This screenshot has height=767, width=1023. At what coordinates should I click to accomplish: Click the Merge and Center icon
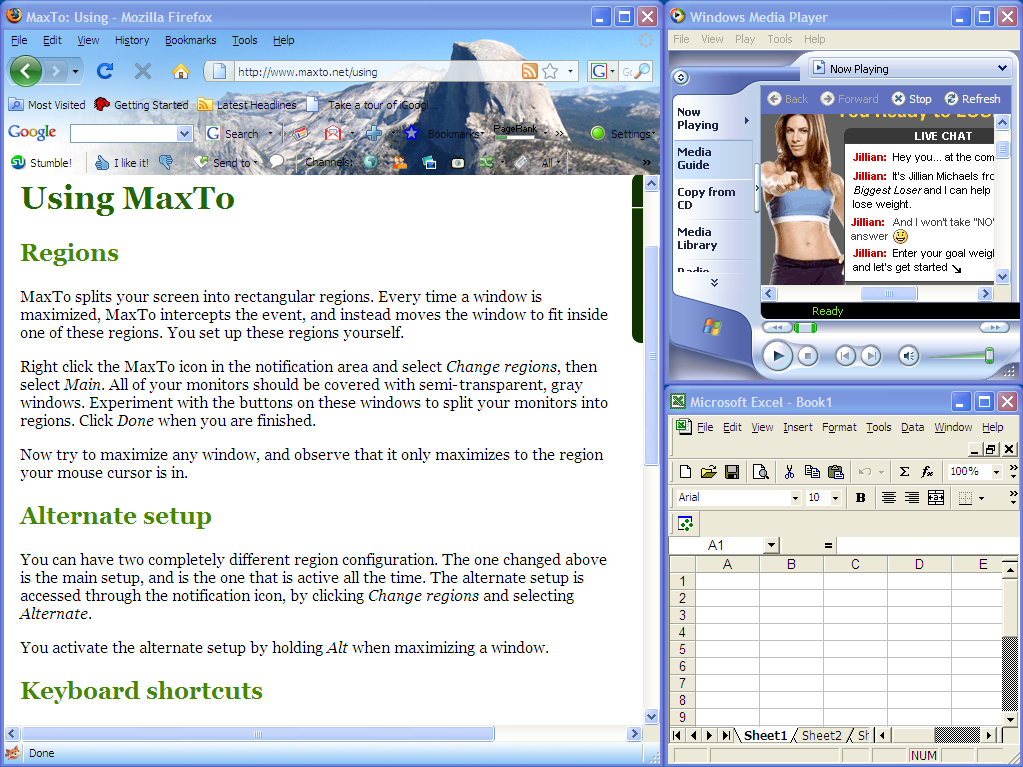[936, 497]
